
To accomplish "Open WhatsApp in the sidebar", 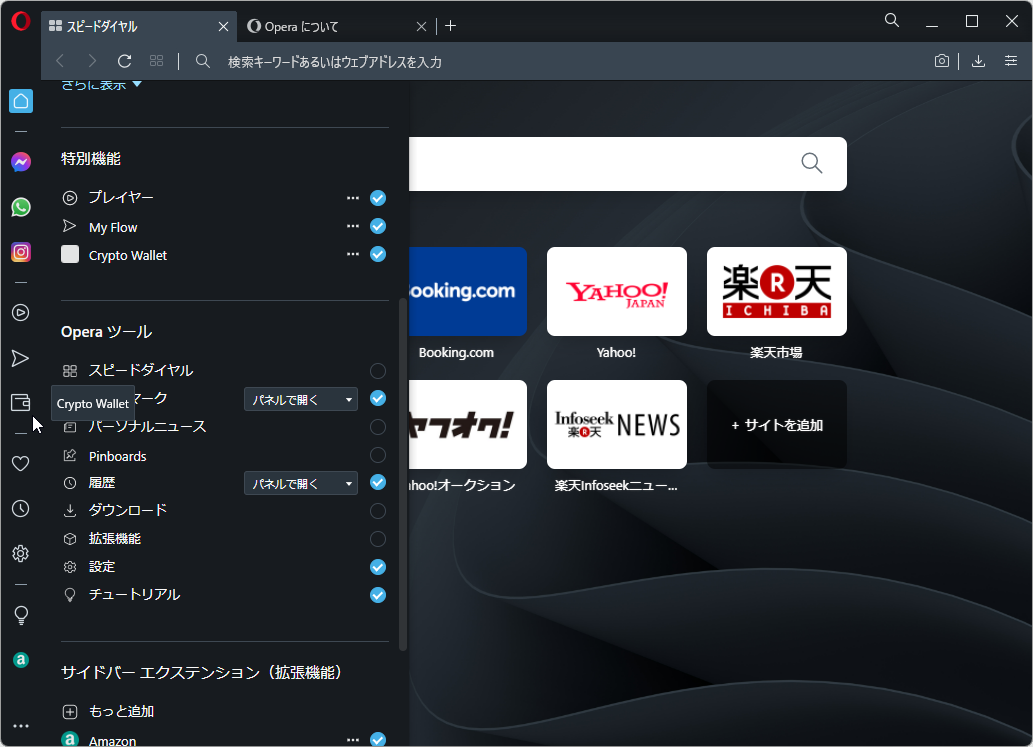I will click(21, 207).
